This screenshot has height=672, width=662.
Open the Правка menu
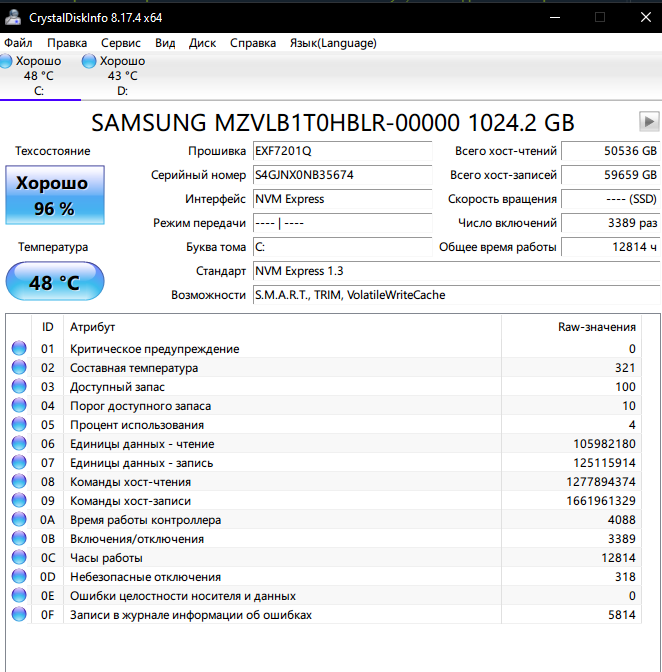click(x=67, y=43)
